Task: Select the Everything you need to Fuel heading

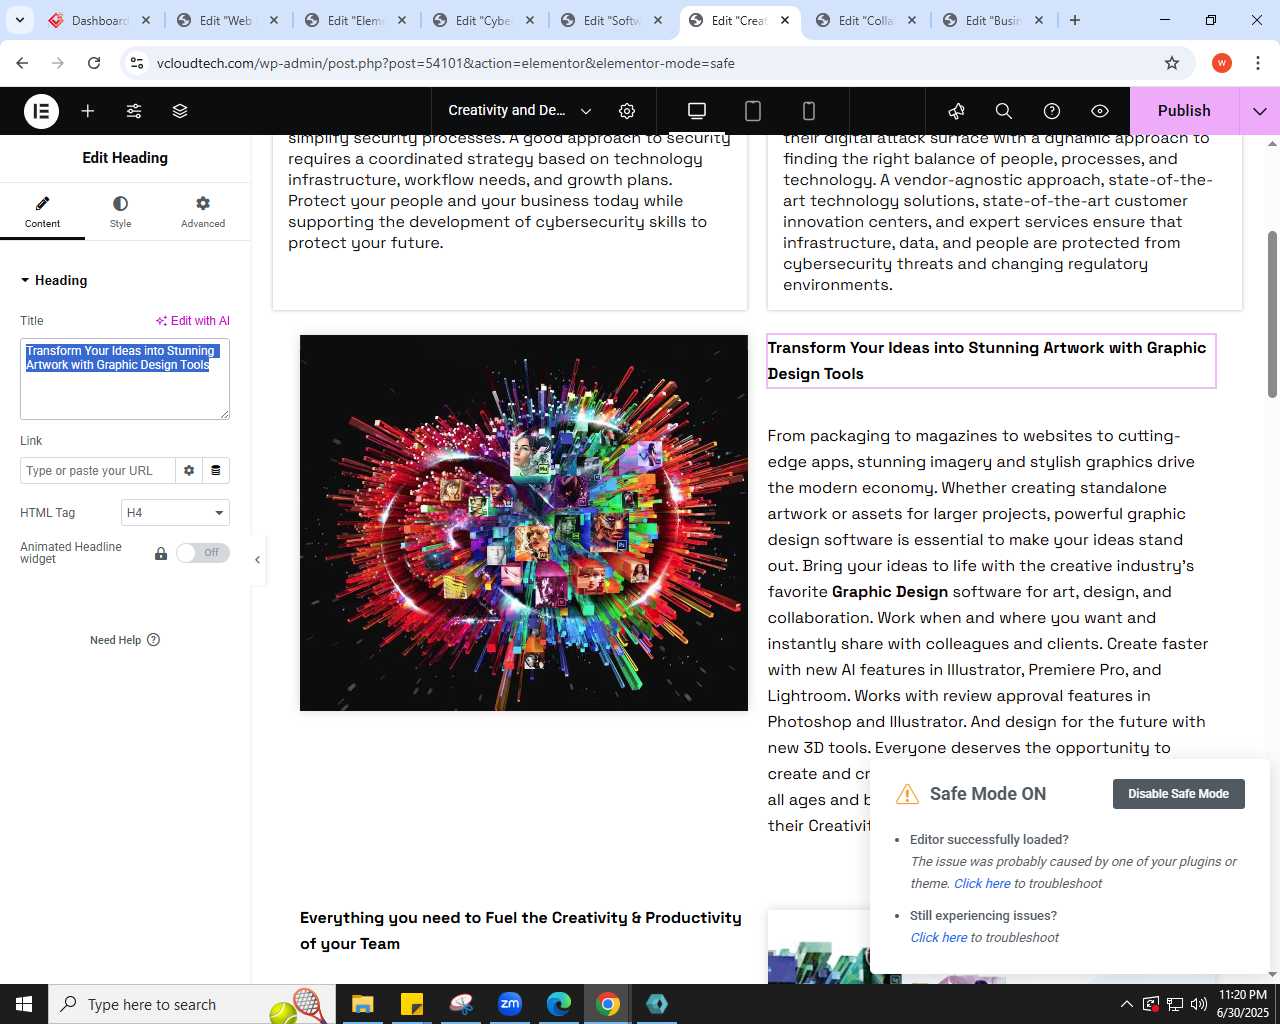Action: (521, 931)
